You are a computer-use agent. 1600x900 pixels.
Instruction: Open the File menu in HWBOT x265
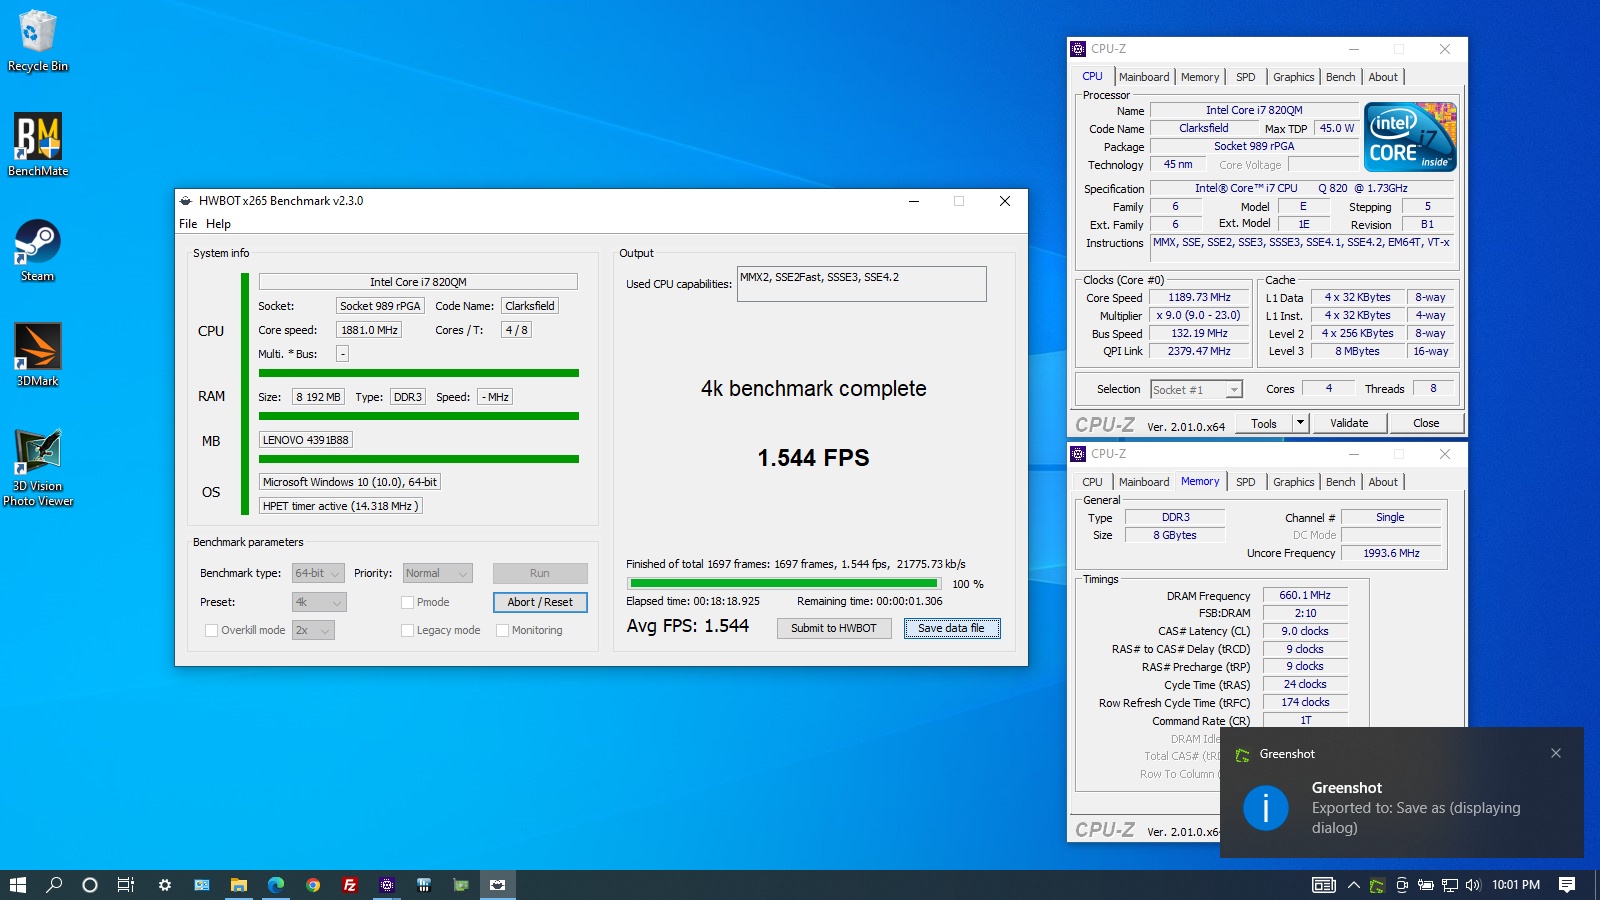coord(188,224)
